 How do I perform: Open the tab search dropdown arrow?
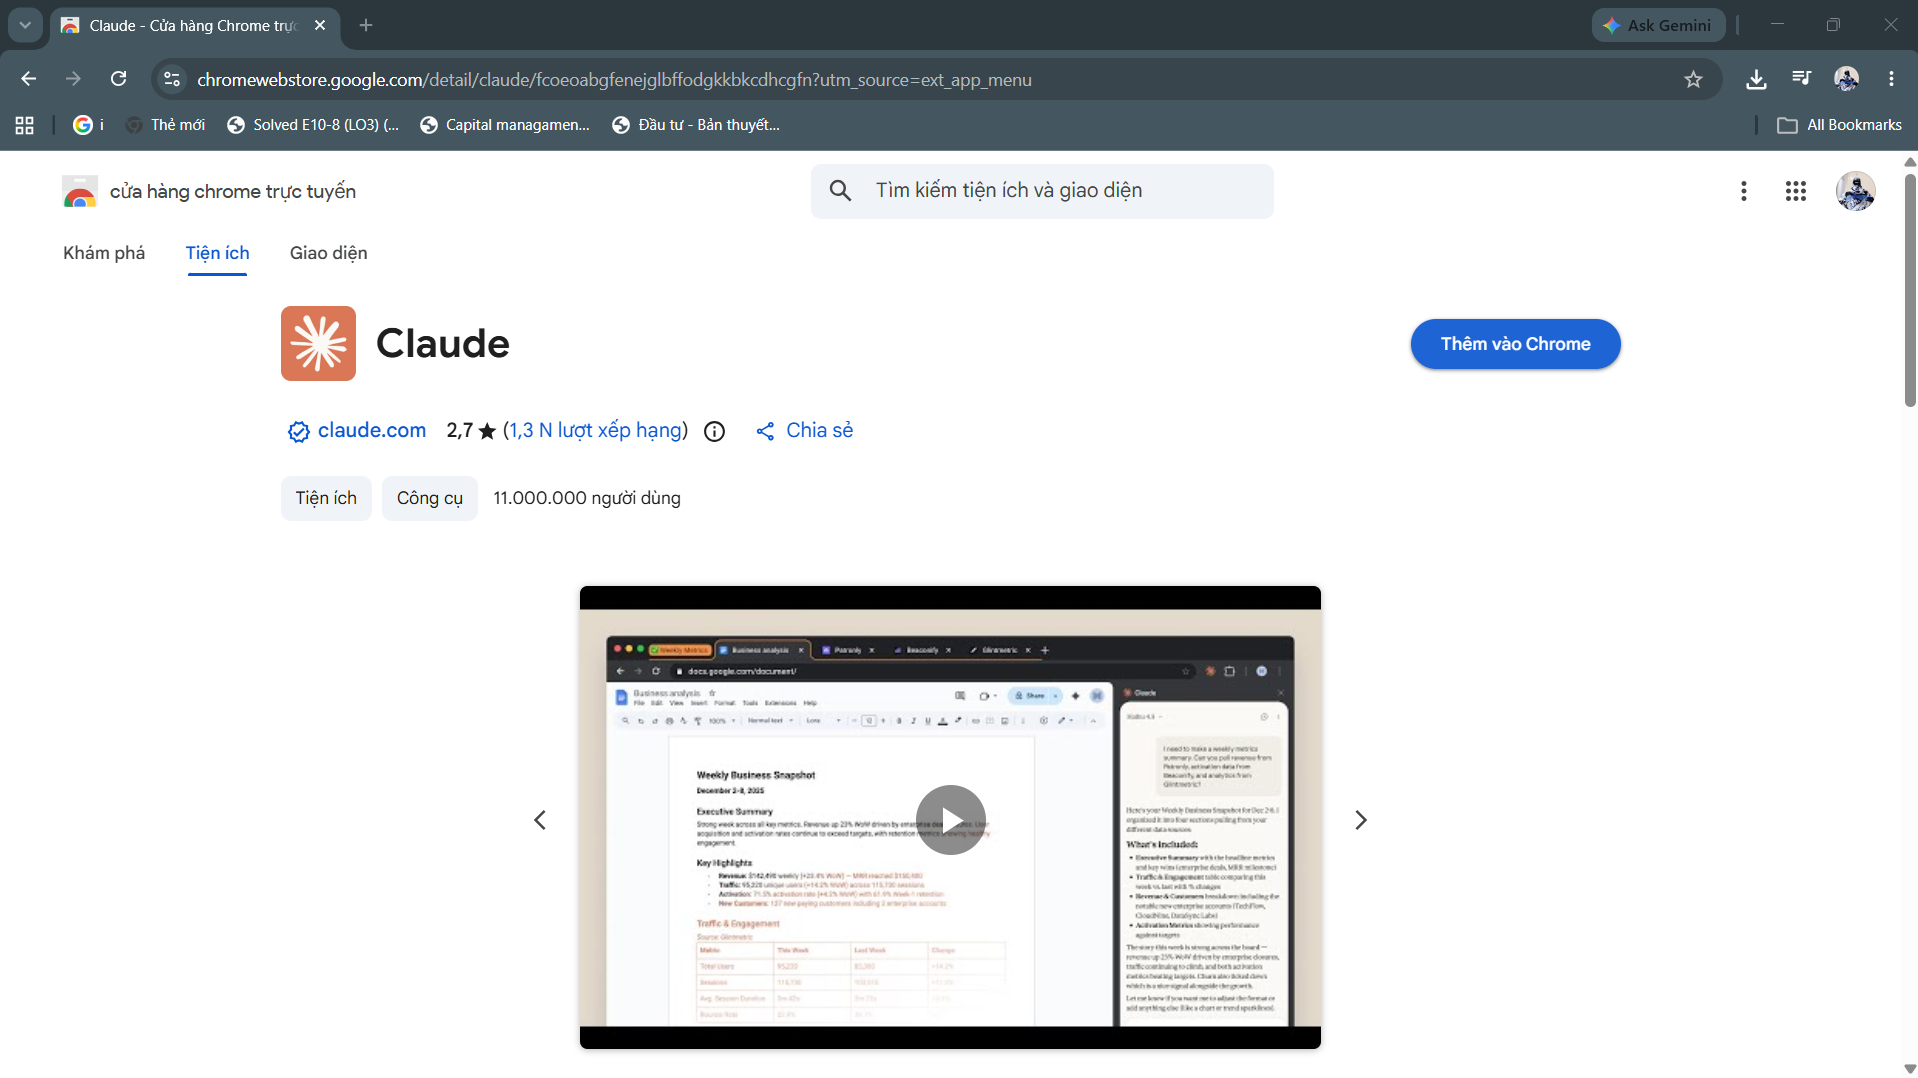pyautogui.click(x=25, y=25)
